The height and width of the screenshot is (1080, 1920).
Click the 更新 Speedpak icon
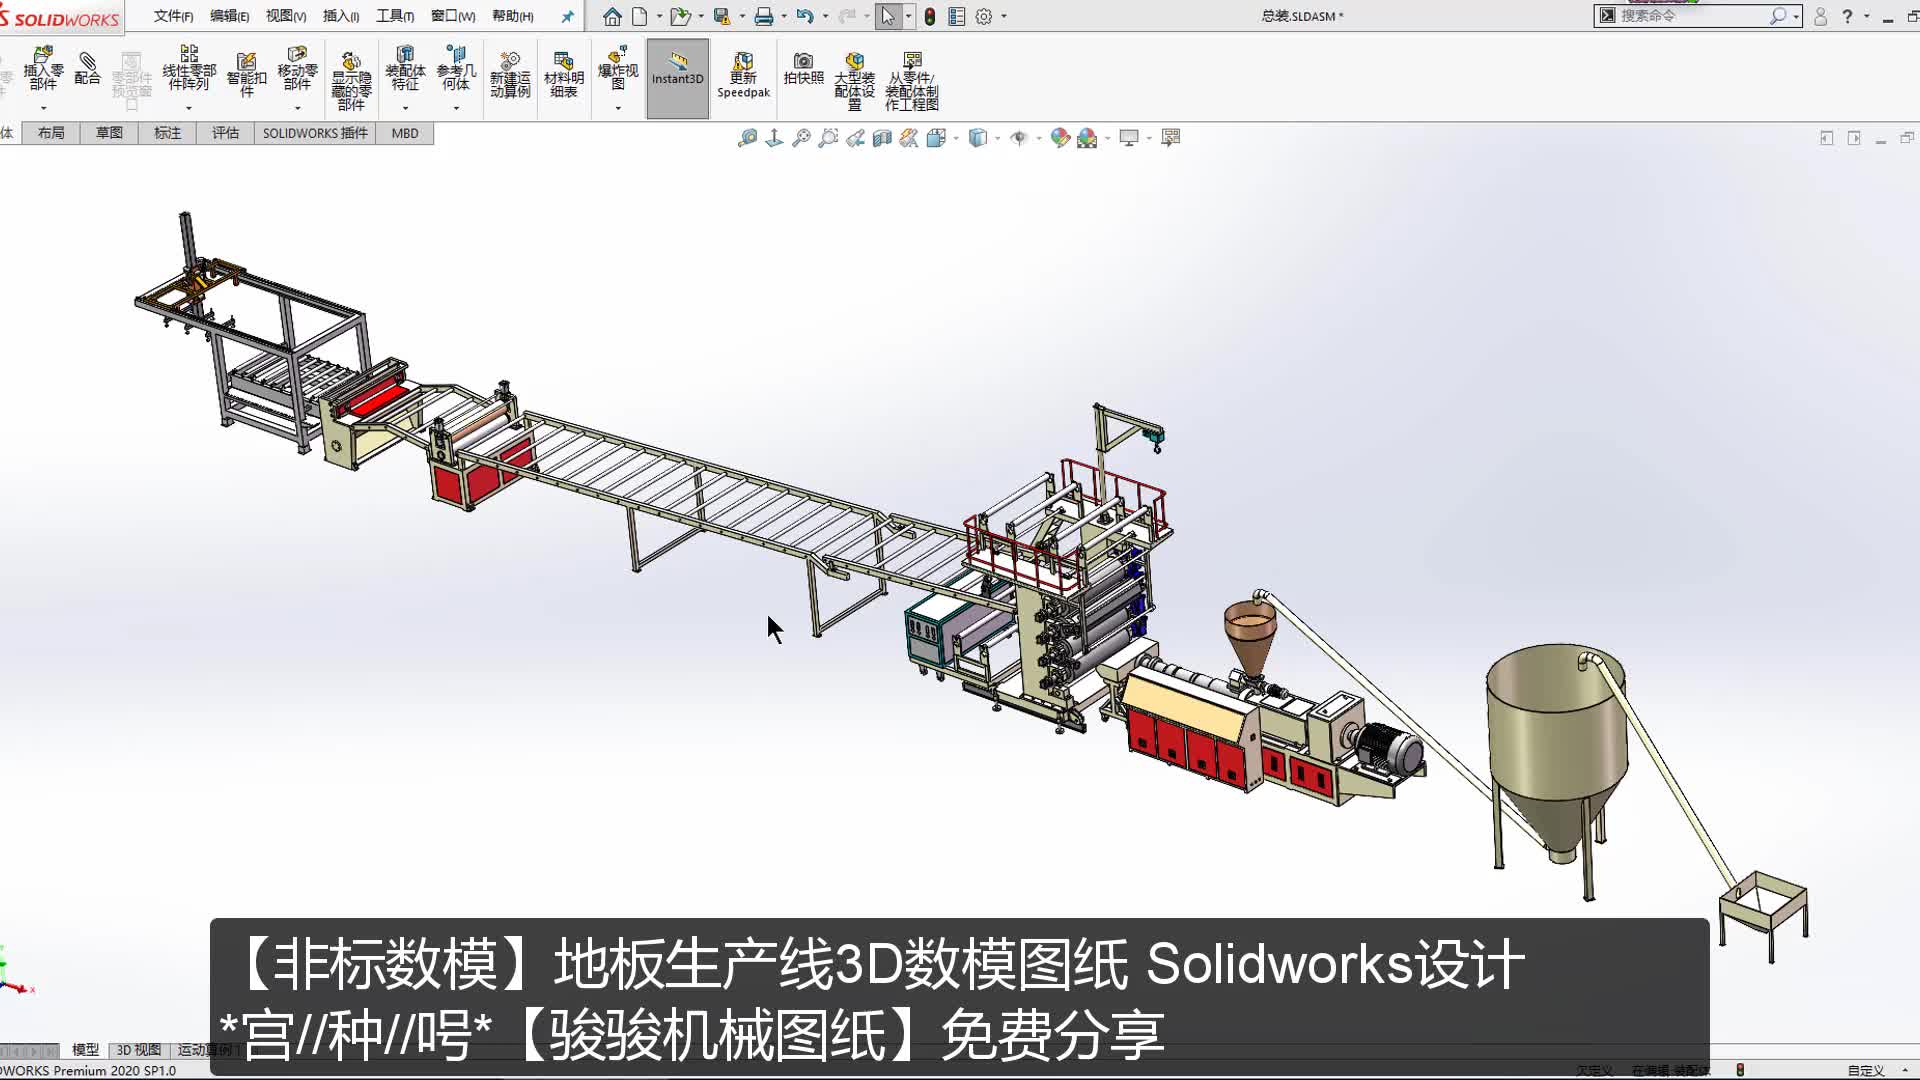click(x=742, y=70)
